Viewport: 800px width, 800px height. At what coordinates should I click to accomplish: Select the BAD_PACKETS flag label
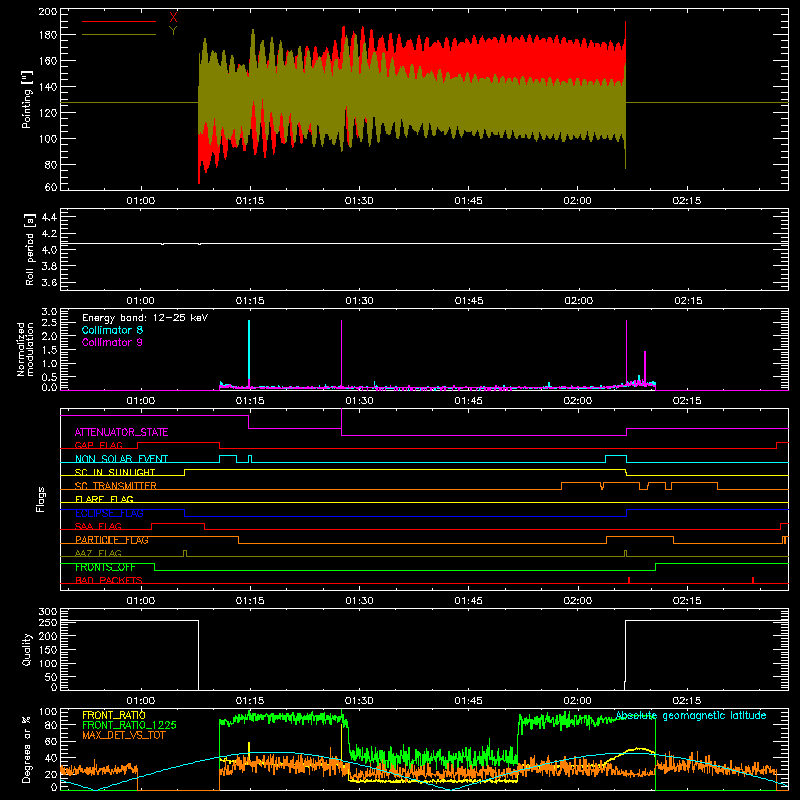[x=109, y=581]
